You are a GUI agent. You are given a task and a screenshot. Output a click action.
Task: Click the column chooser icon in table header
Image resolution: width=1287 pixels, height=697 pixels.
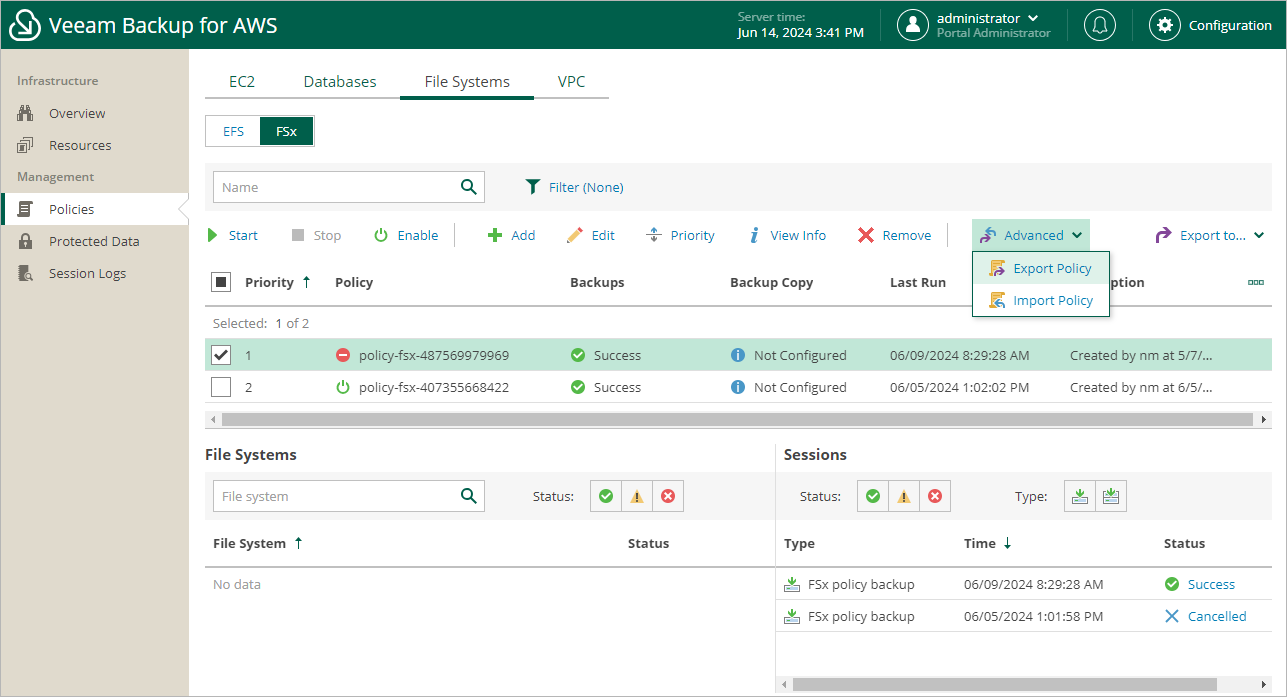click(1255, 283)
